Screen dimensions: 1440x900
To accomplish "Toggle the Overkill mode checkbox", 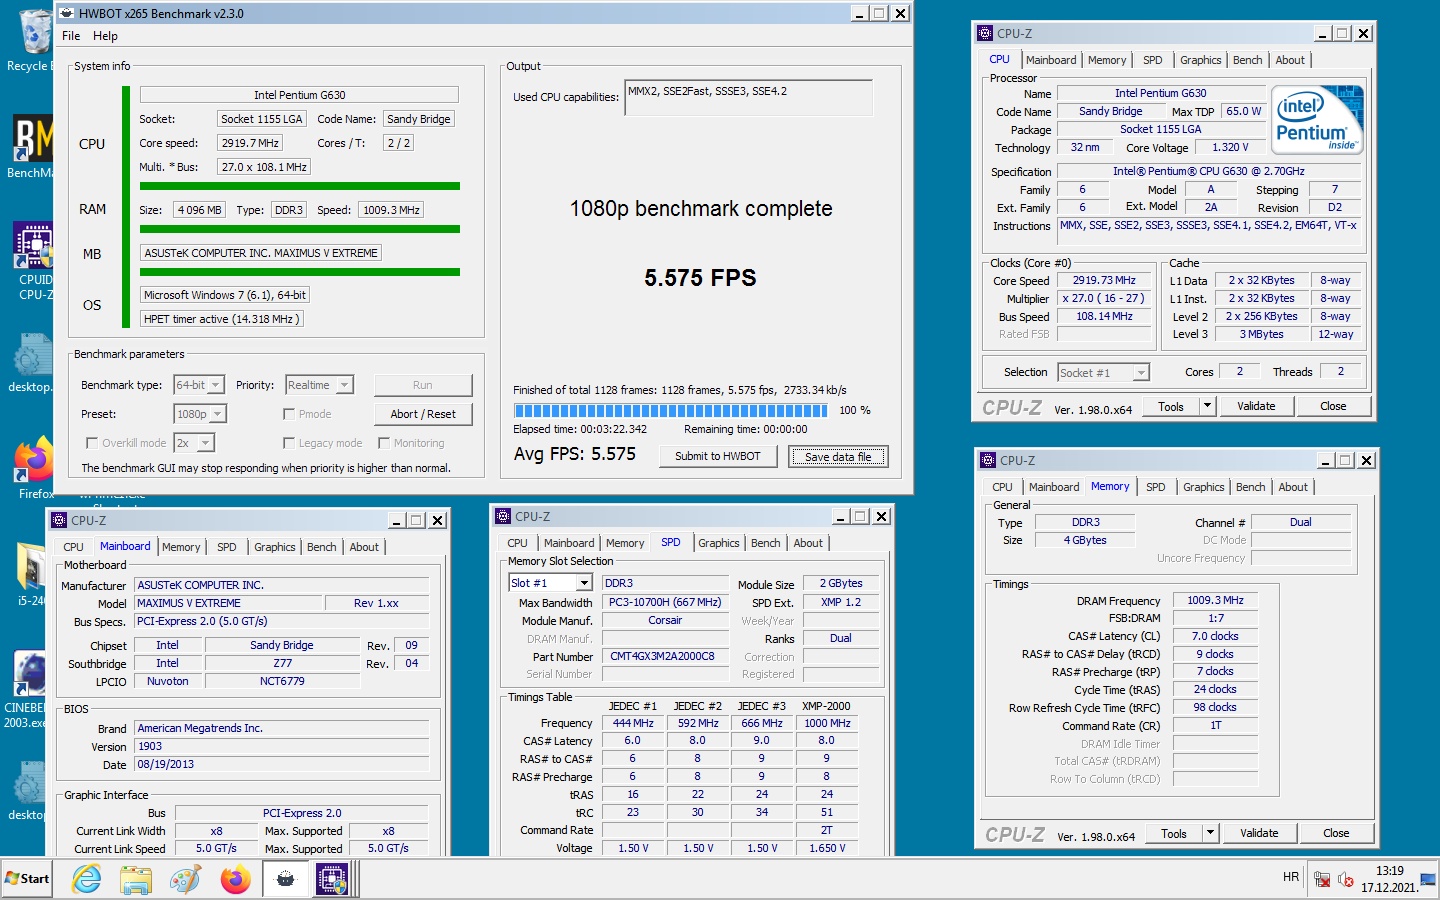I will pos(92,443).
